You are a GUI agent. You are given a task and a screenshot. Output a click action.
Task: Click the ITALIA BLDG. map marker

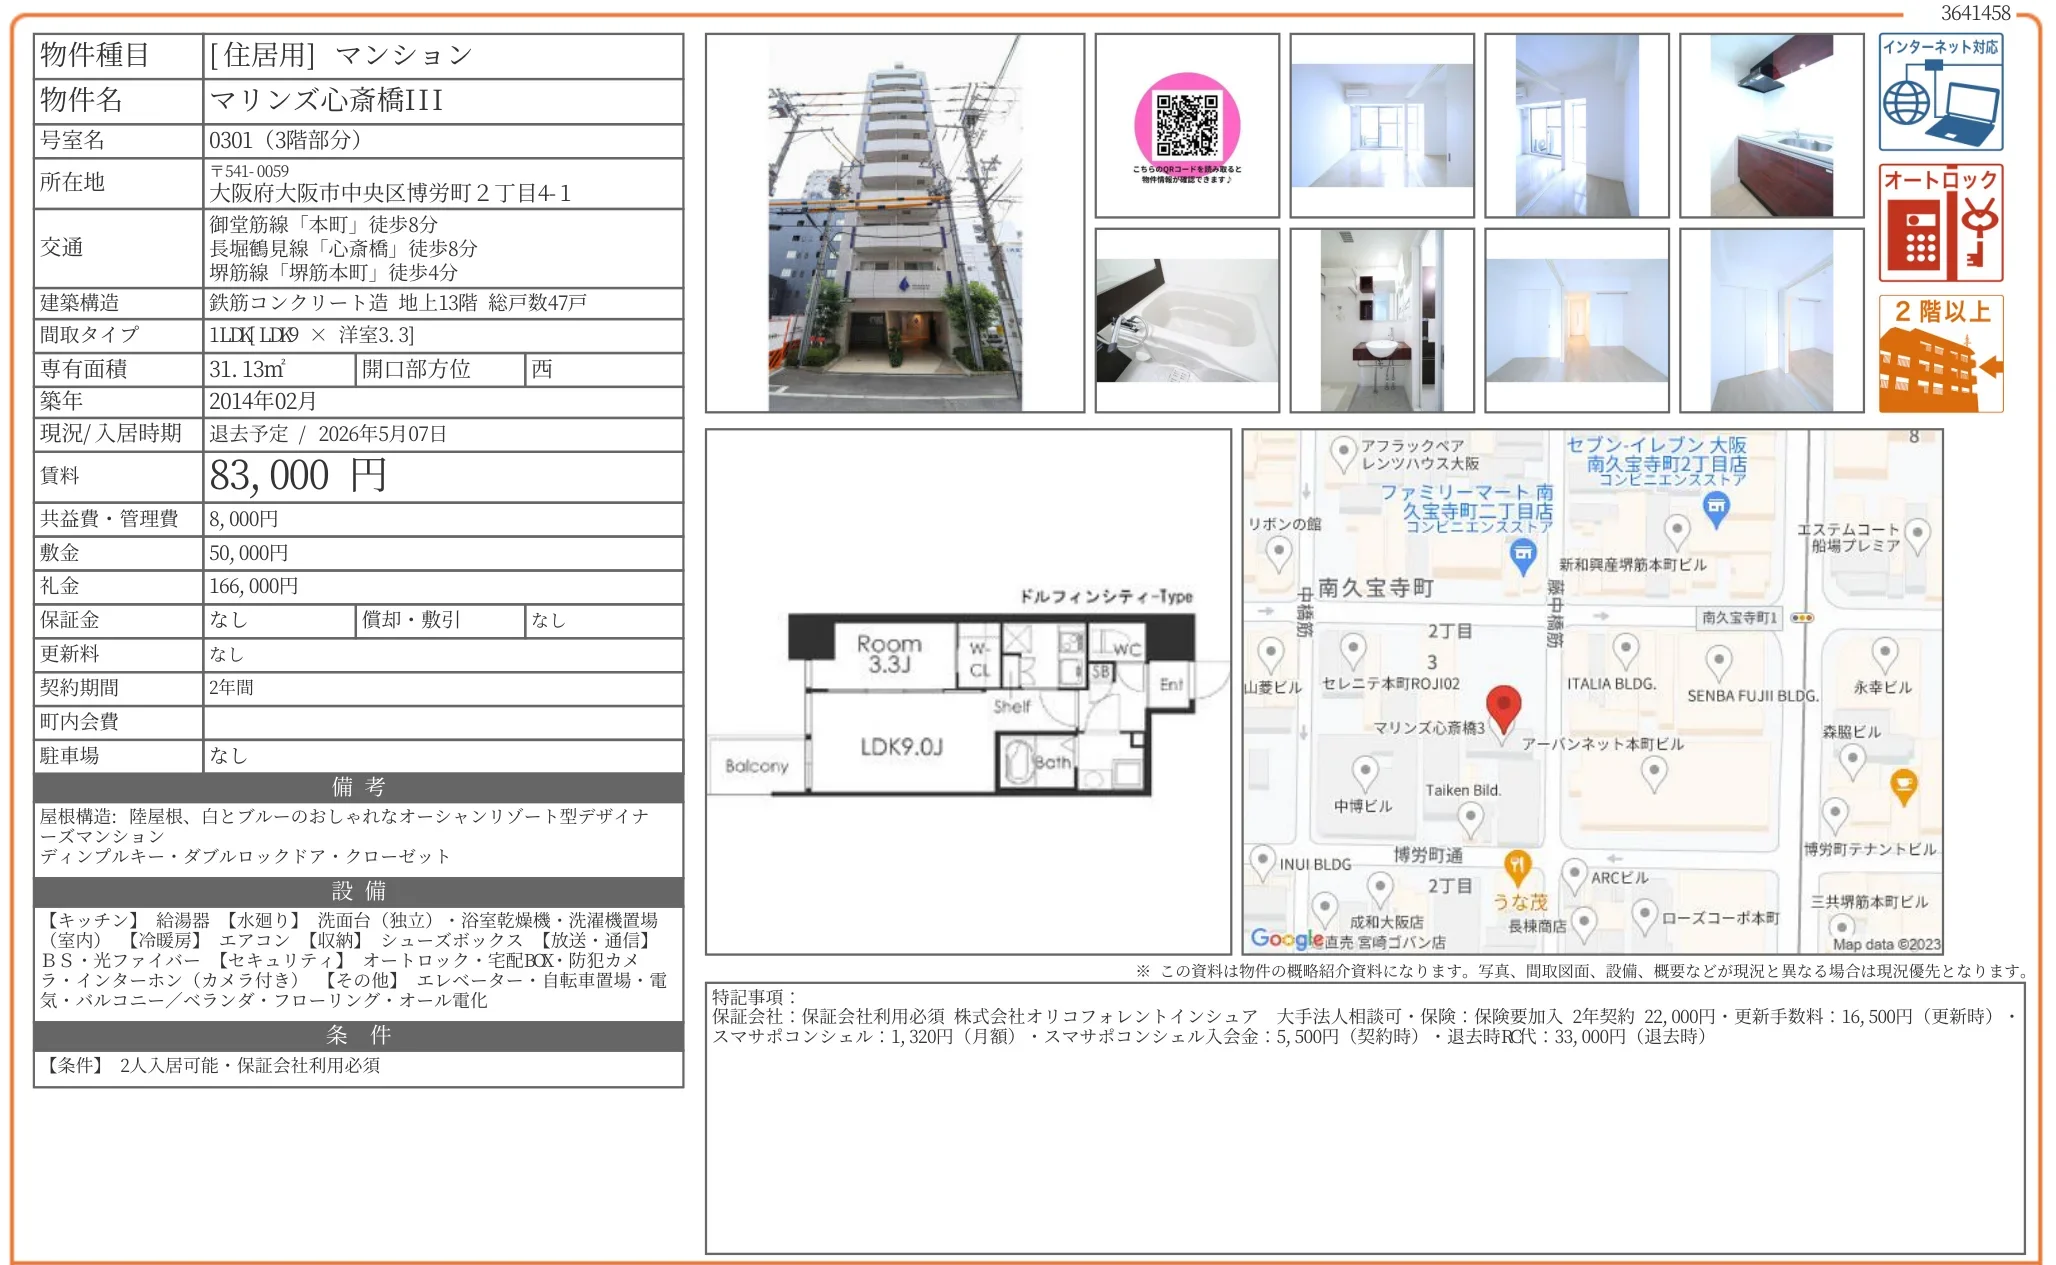[x=1625, y=651]
